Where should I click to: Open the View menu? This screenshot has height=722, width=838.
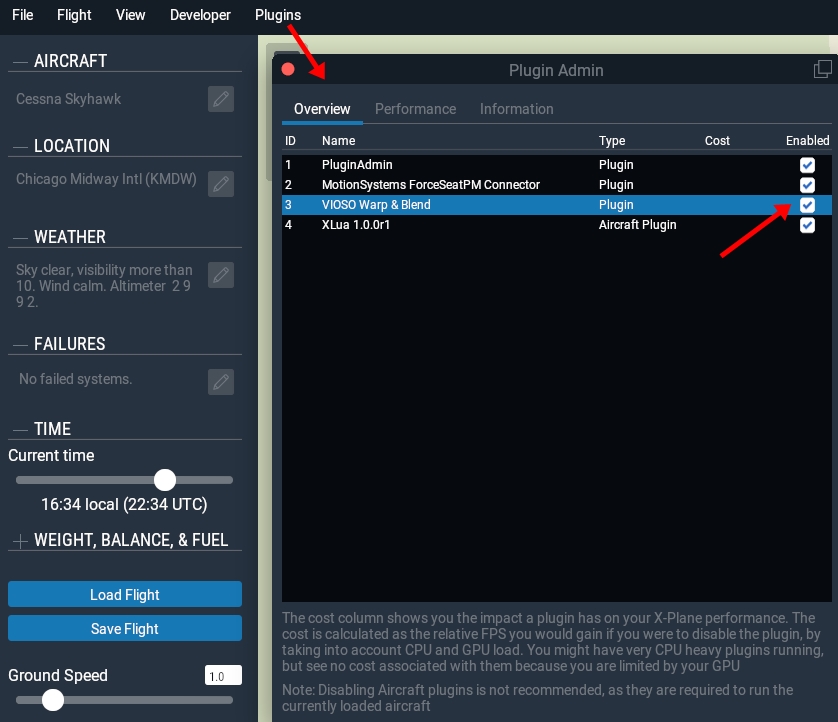tap(130, 15)
